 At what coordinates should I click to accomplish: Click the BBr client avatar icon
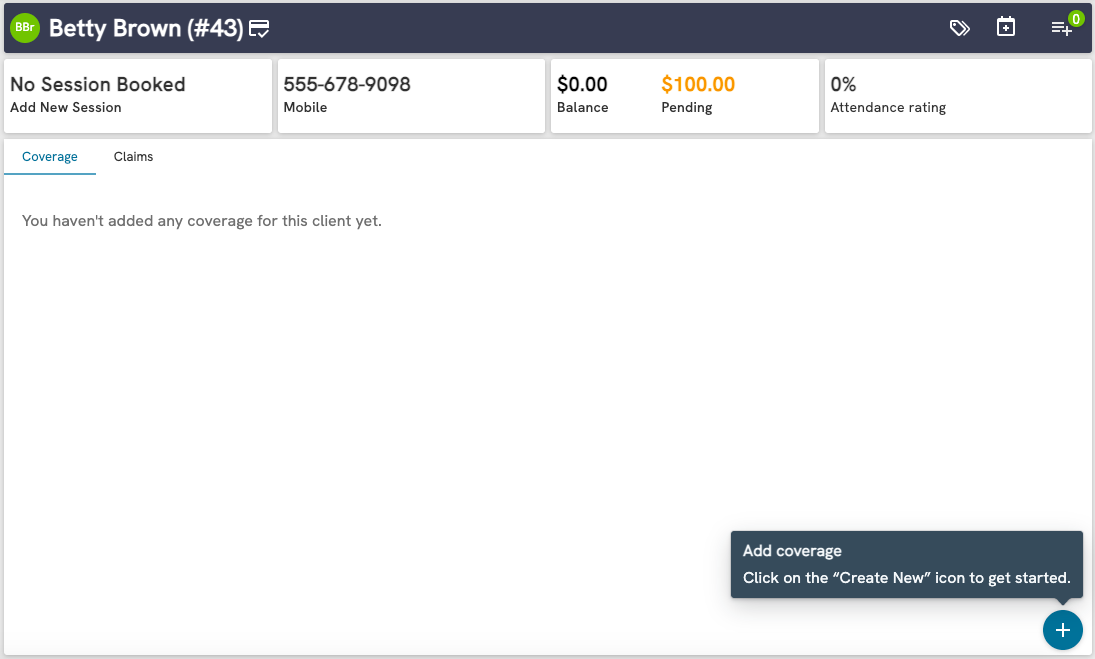25,28
